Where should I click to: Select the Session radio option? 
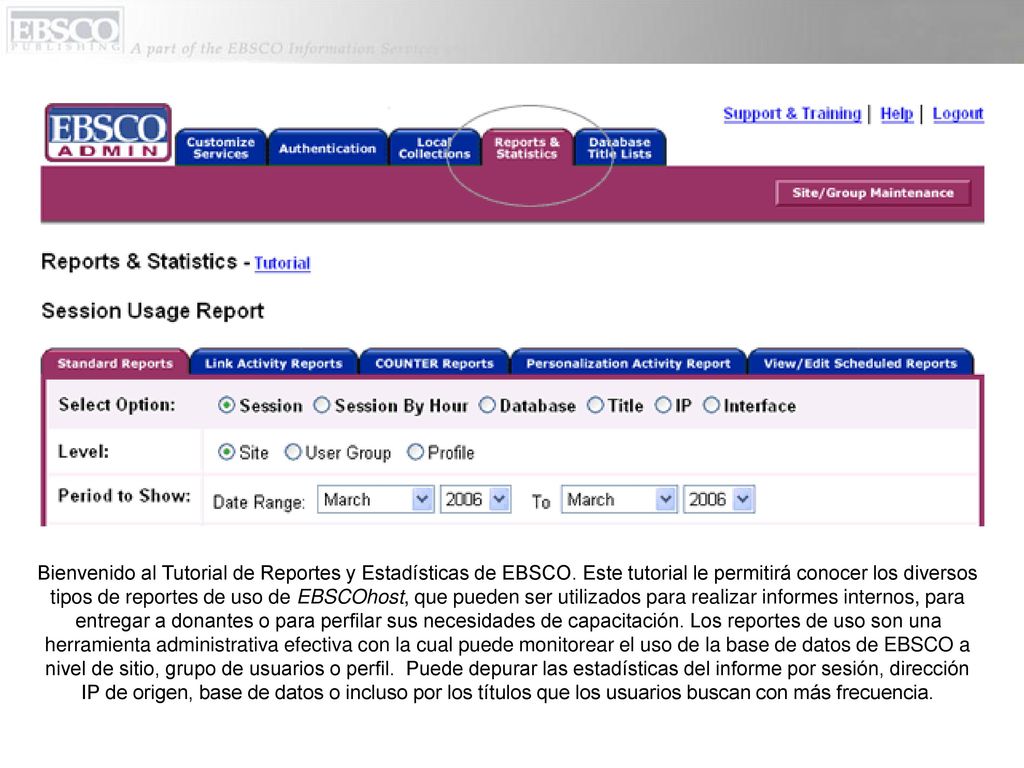tap(226, 406)
